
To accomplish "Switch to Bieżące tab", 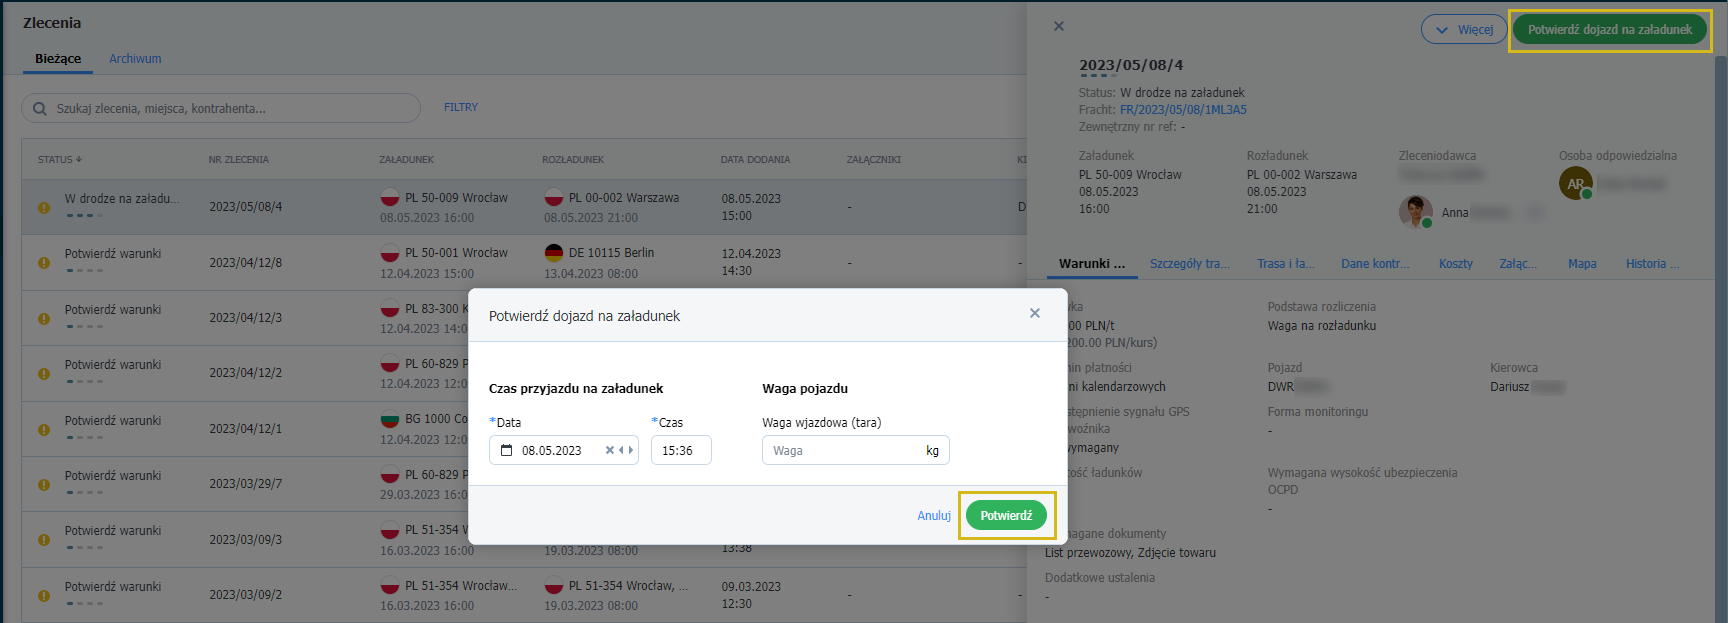I will tap(58, 59).
